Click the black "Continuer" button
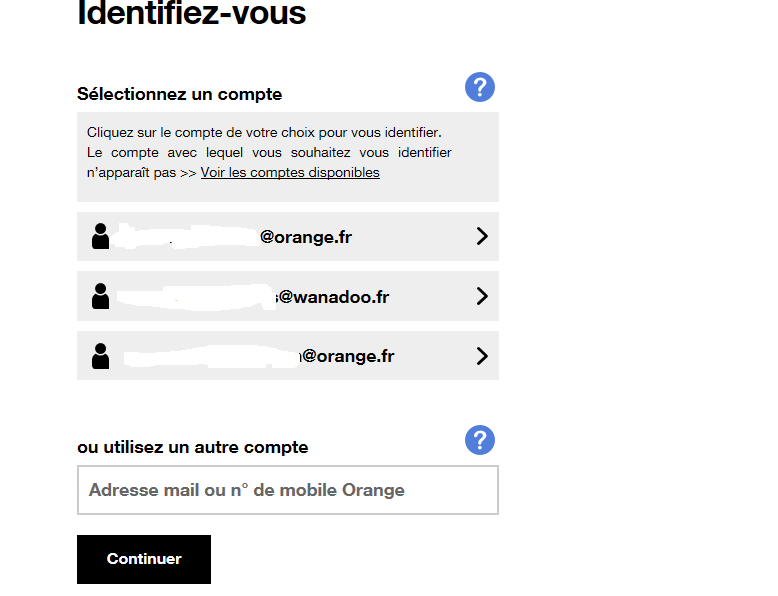The height and width of the screenshot is (596, 778). pos(144,559)
